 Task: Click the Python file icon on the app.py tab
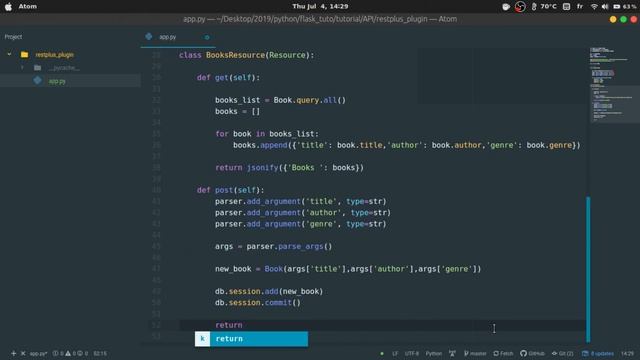(x=149, y=37)
